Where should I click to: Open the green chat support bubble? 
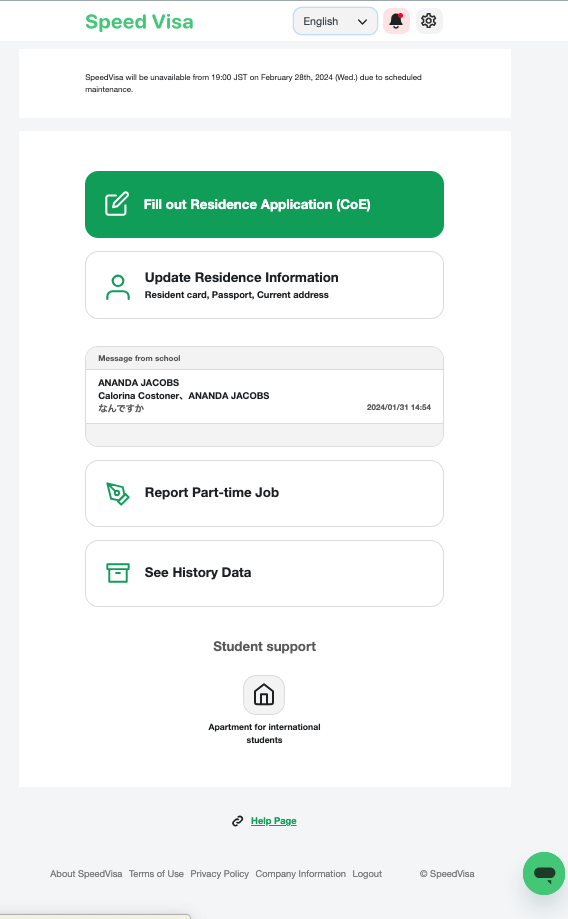point(544,873)
